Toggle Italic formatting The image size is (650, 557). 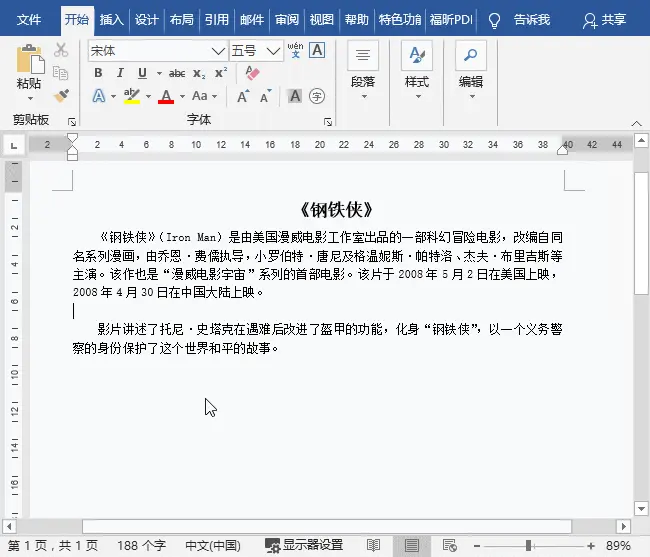120,73
